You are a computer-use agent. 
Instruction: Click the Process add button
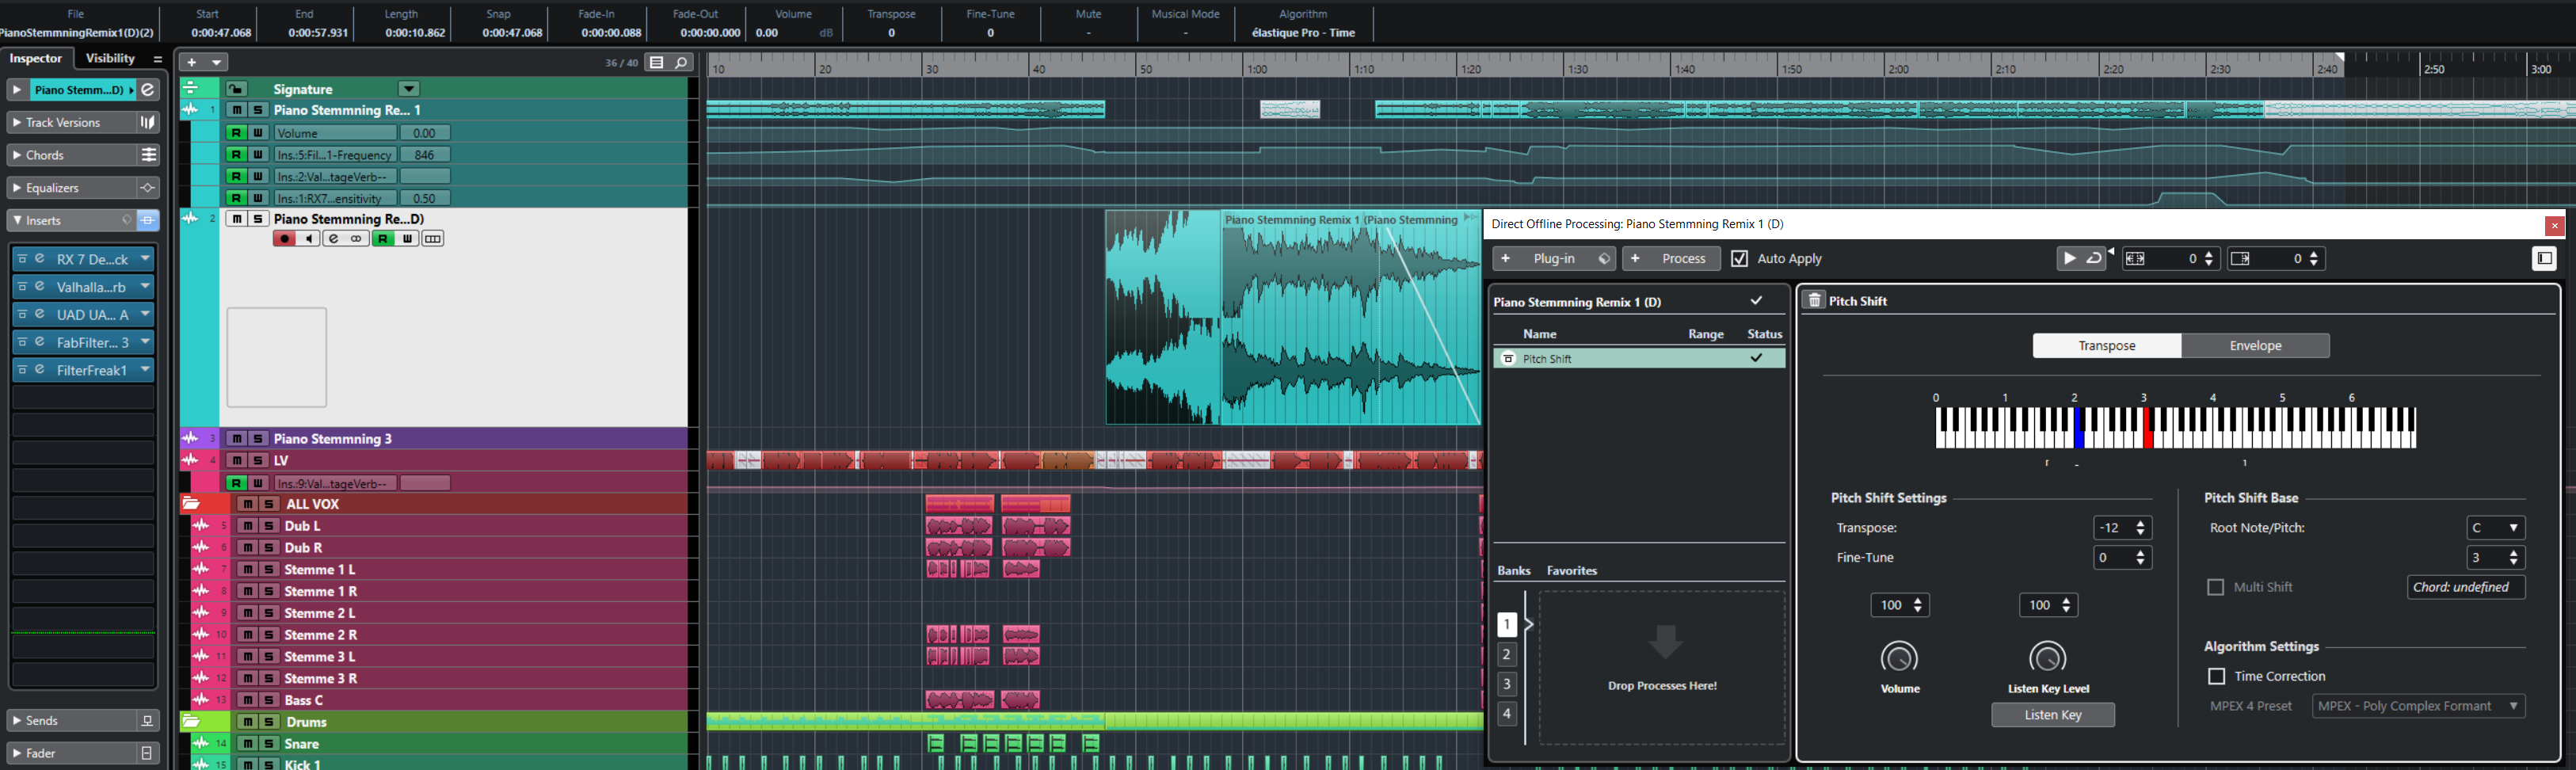point(1671,259)
